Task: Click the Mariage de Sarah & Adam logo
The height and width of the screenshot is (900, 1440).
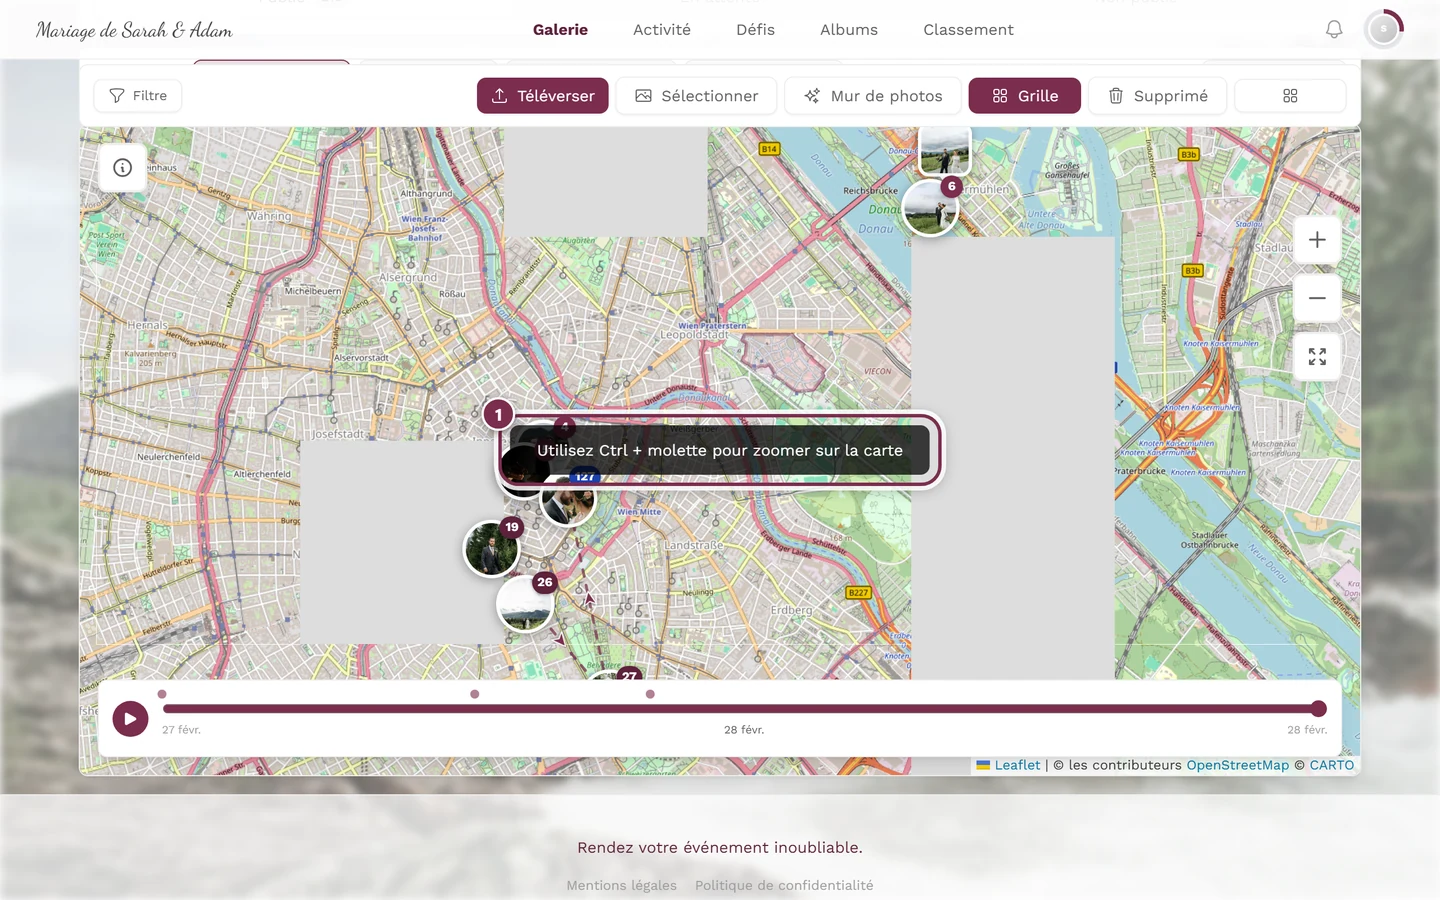Action: 134,30
